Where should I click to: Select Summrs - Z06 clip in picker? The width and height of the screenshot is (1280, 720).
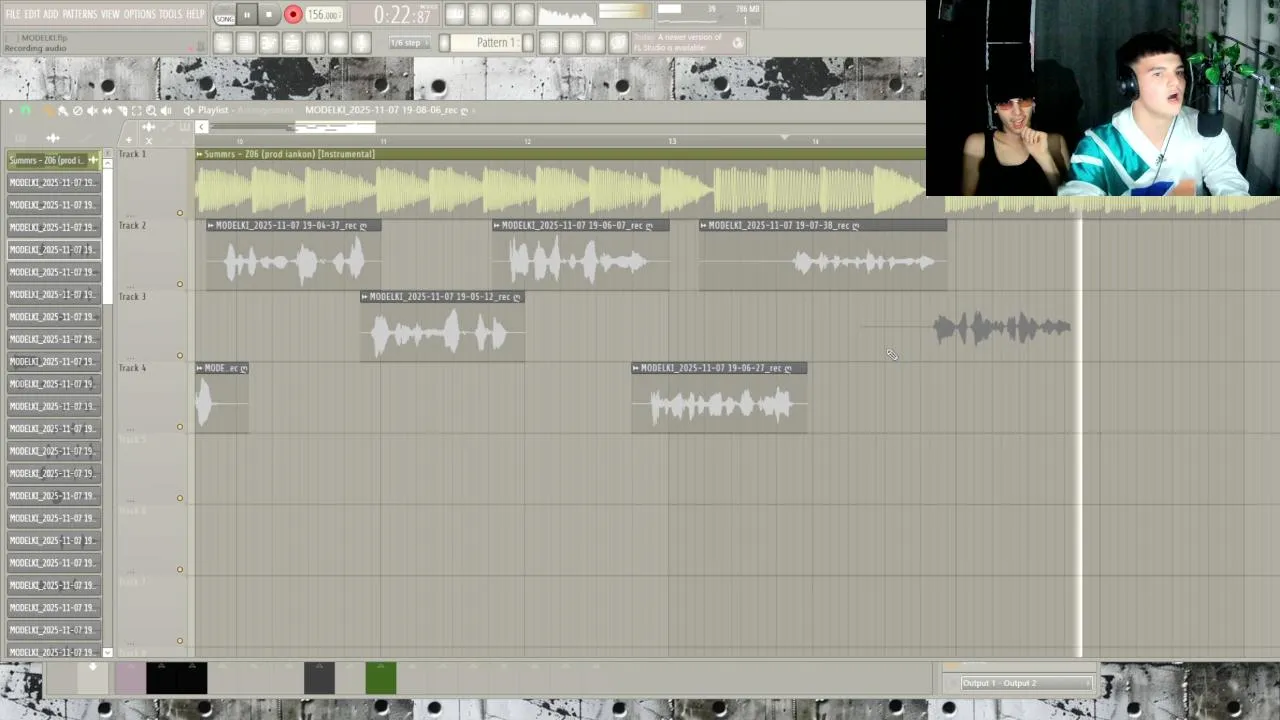click(53, 160)
